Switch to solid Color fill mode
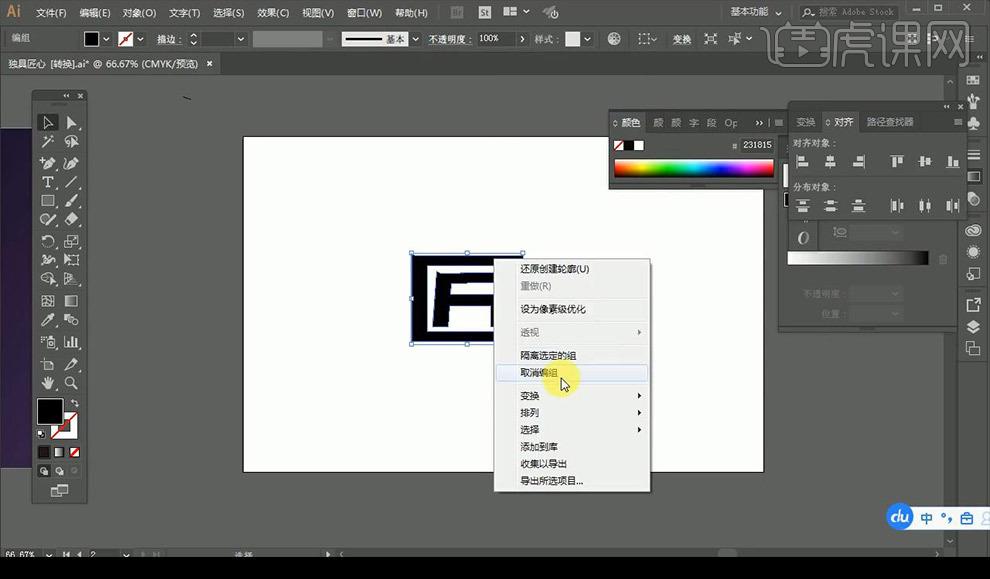The image size is (990, 579). pos(44,452)
